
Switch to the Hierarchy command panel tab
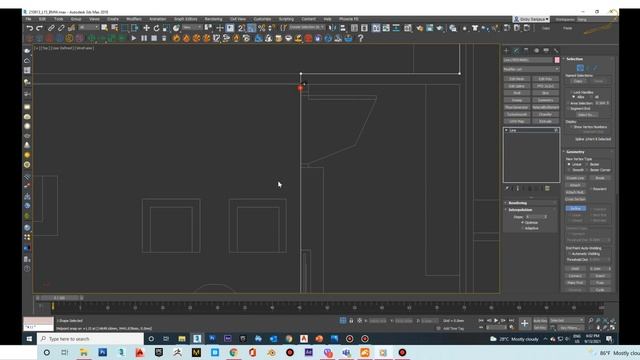coord(526,51)
